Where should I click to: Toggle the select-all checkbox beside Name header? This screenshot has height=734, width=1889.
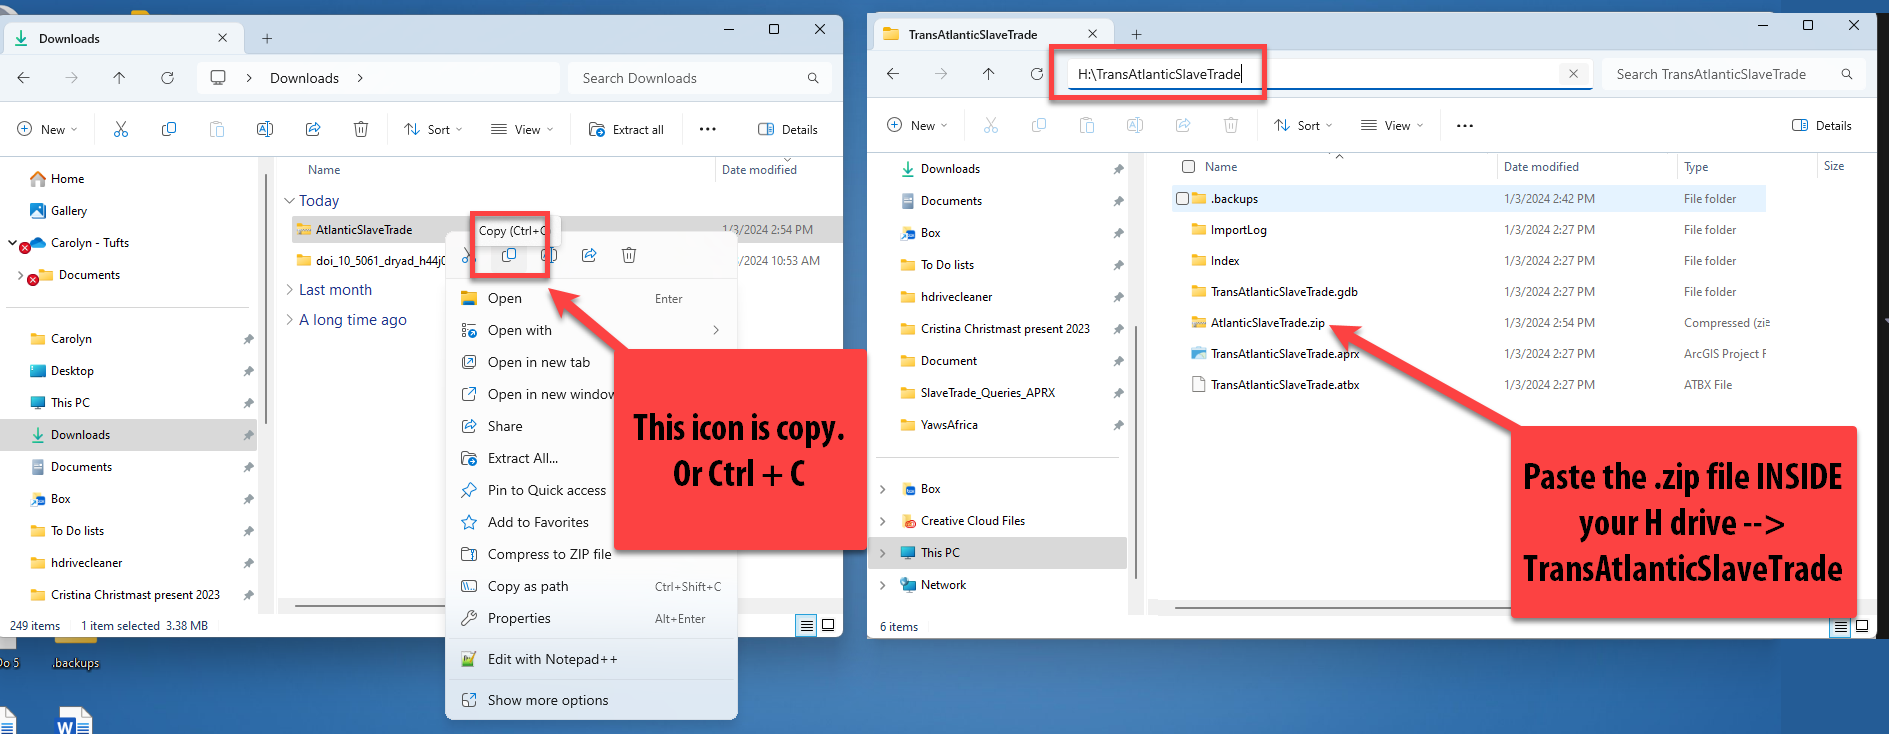coord(1188,167)
